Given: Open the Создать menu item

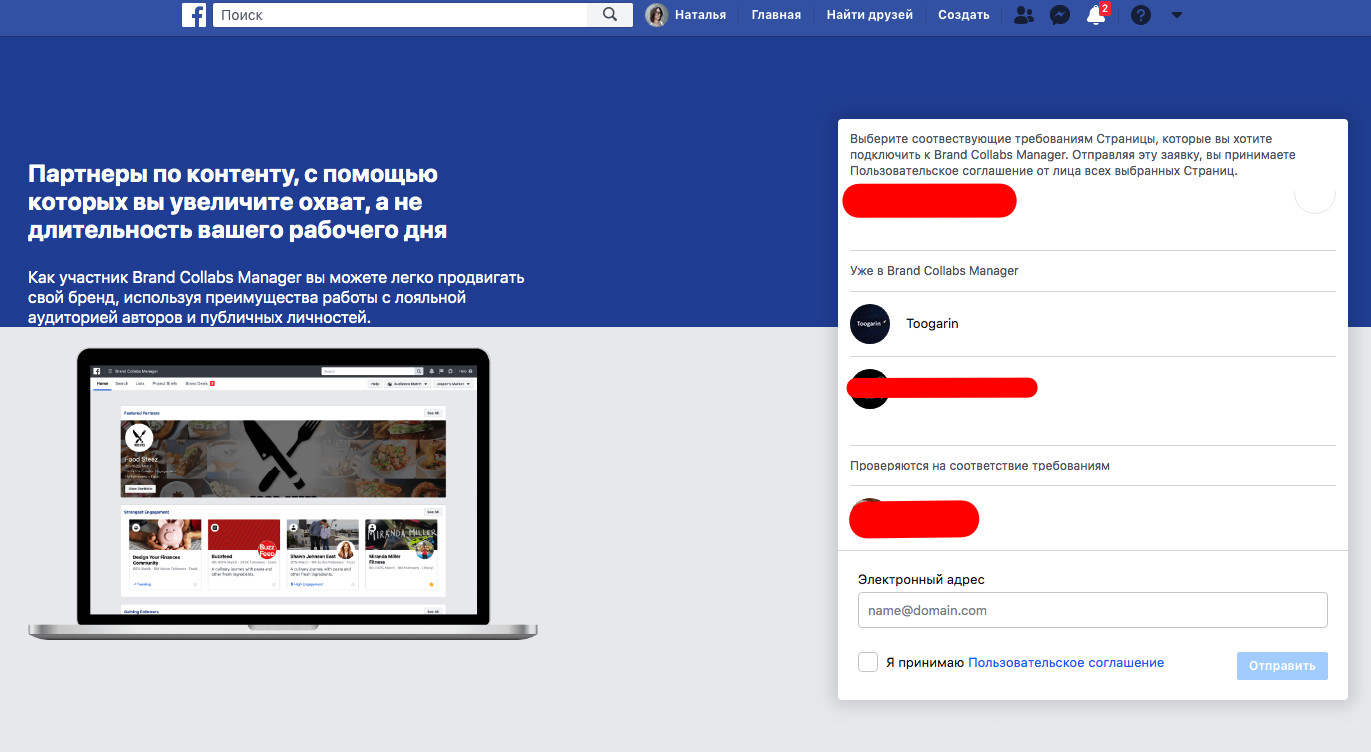Looking at the screenshot, I should click(x=964, y=15).
